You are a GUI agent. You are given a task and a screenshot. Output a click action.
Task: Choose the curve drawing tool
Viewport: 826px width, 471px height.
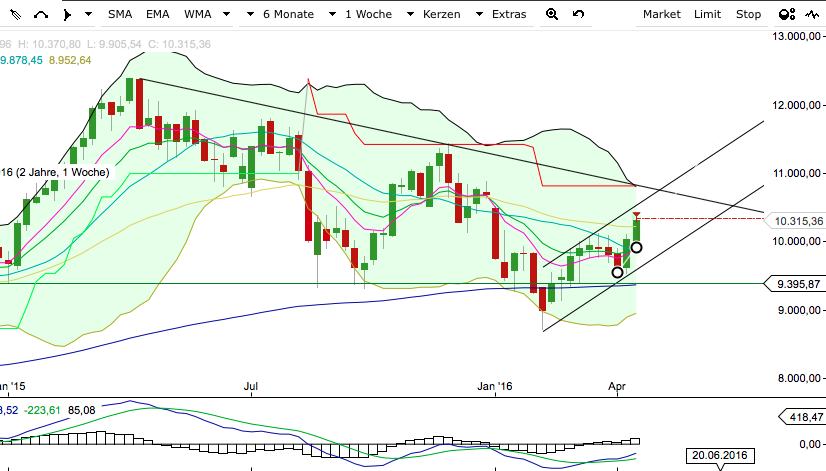click(x=41, y=15)
